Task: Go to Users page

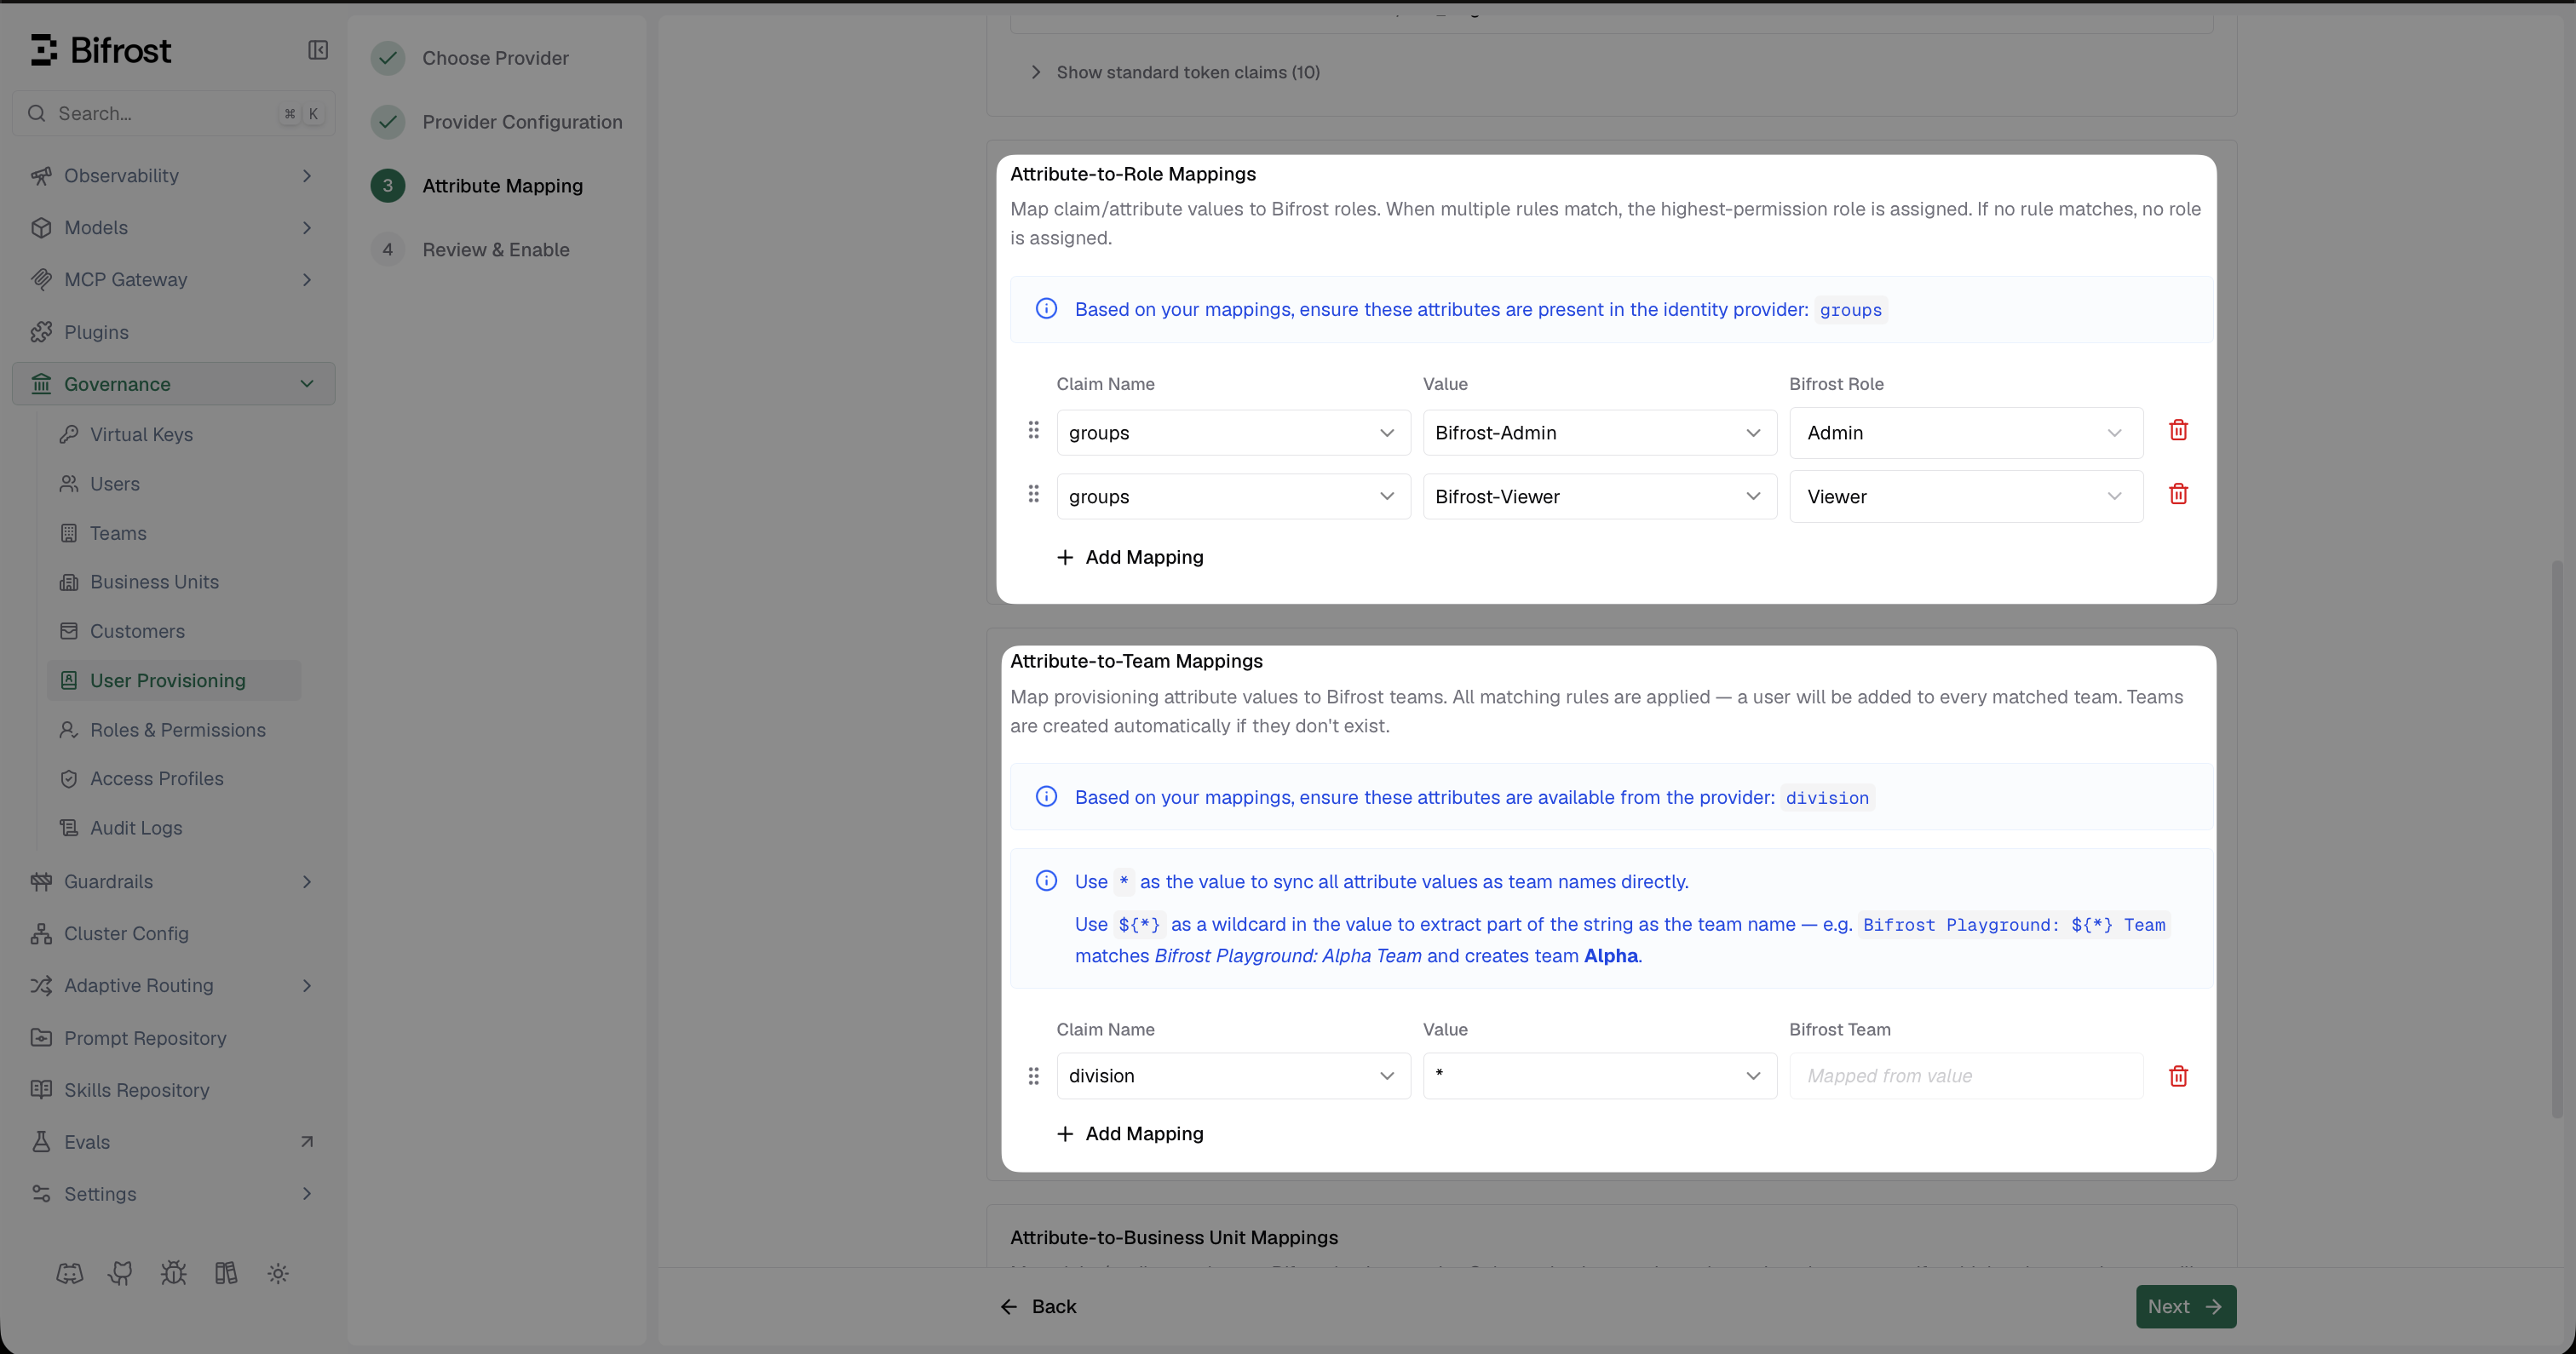Action: tap(174, 484)
